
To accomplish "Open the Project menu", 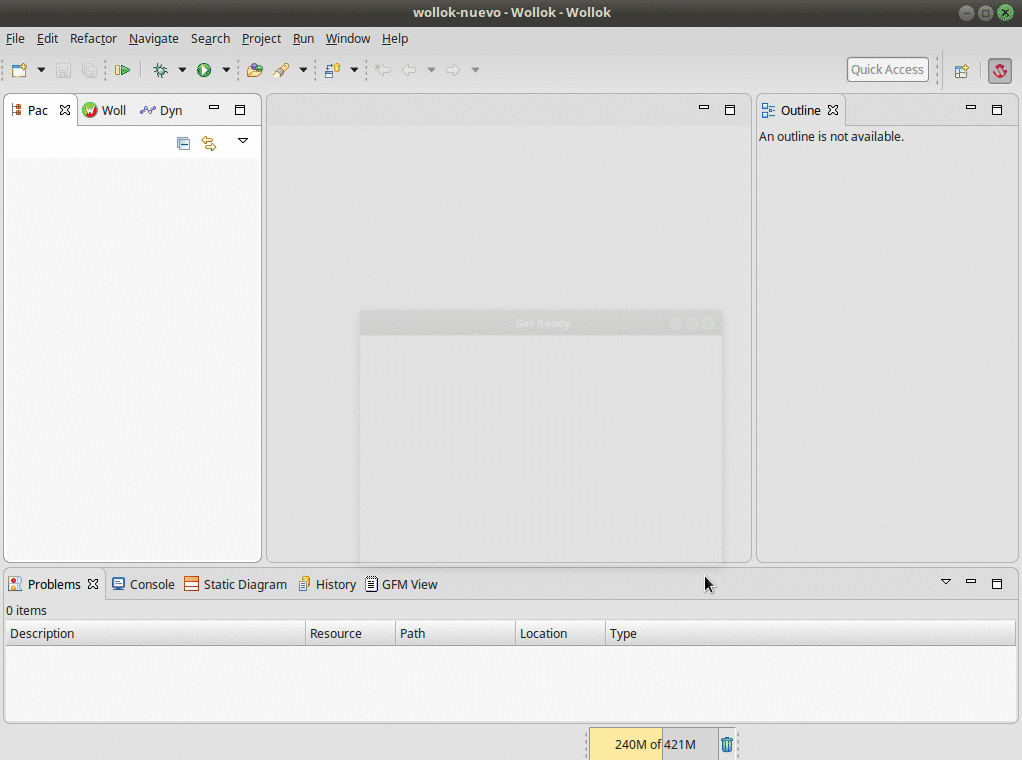I will 261,38.
